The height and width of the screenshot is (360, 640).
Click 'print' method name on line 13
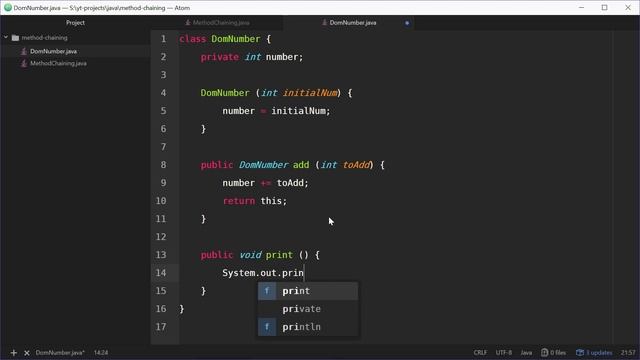[x=279, y=255]
